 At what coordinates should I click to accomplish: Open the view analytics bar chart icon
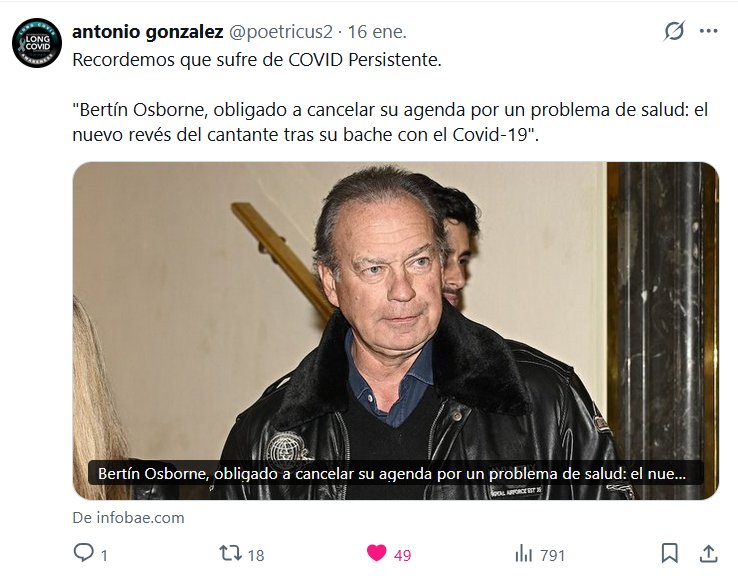point(523,553)
